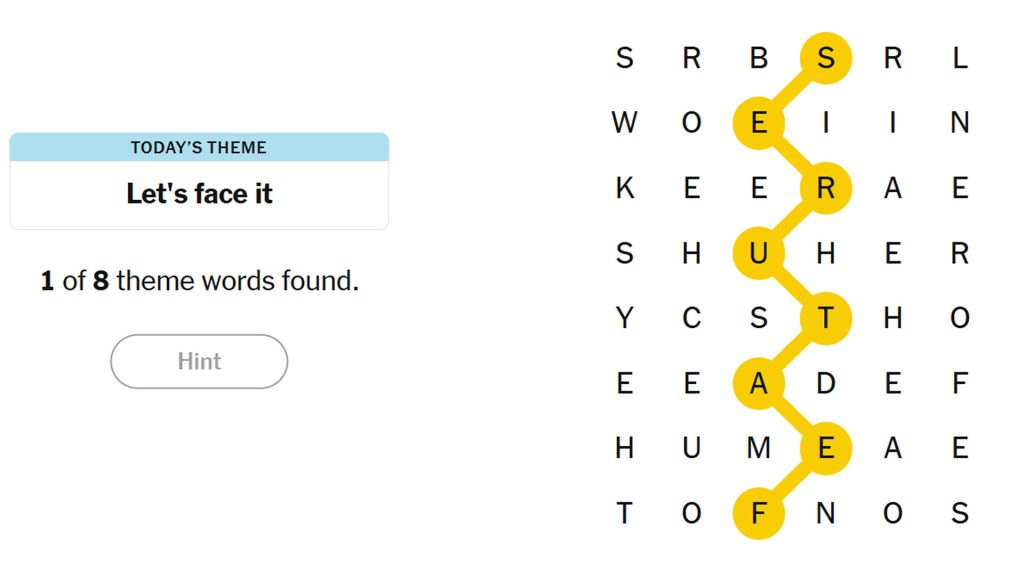The width and height of the screenshot is (1024, 576).
Task: Select the highlighted S starting the found word
Action: tap(826, 57)
